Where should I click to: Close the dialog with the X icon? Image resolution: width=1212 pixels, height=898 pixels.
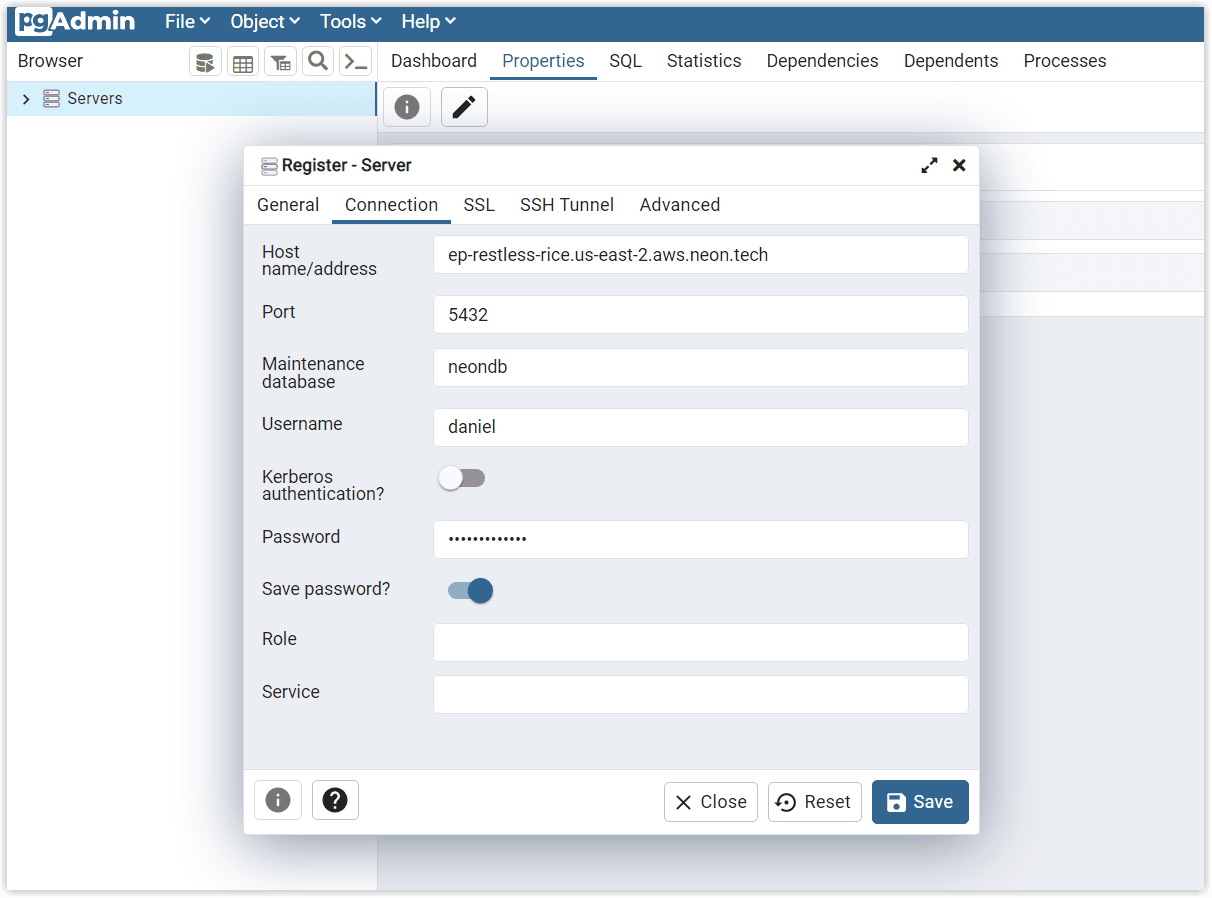959,166
